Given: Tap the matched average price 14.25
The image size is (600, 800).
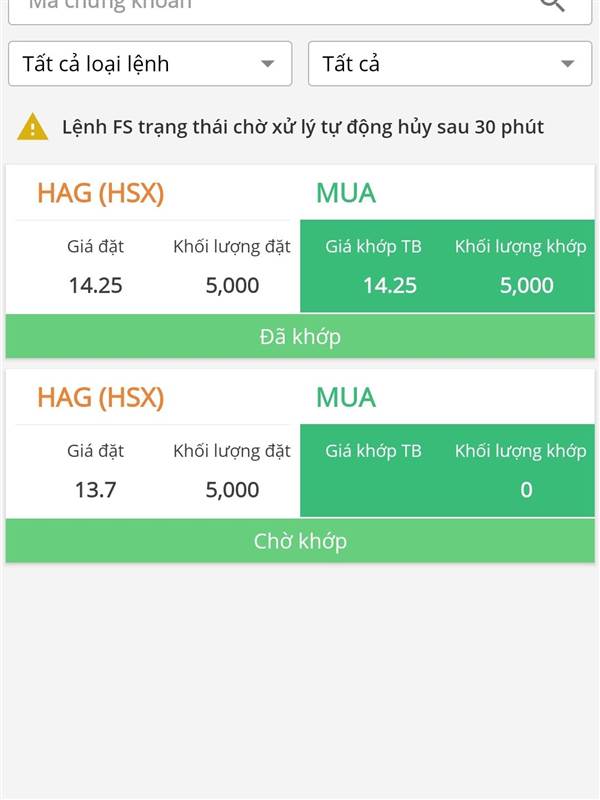Looking at the screenshot, I should click(x=390, y=285).
